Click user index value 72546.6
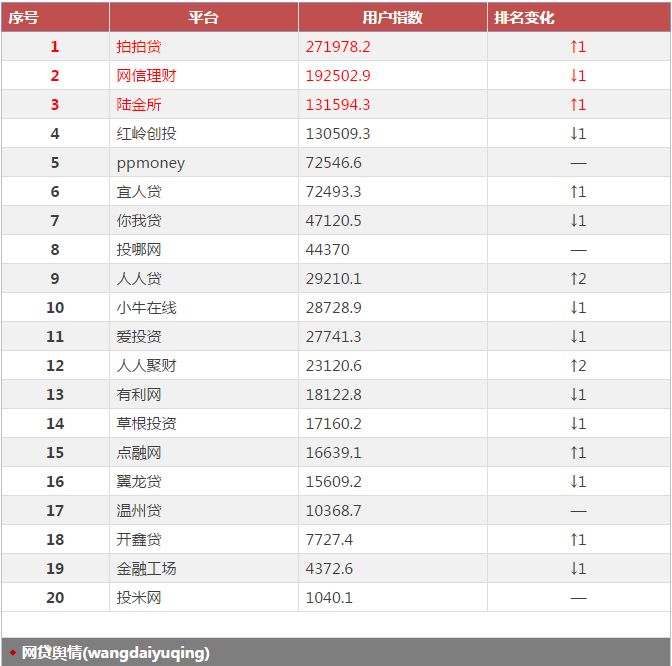This screenshot has height=666, width=672. 333,163
